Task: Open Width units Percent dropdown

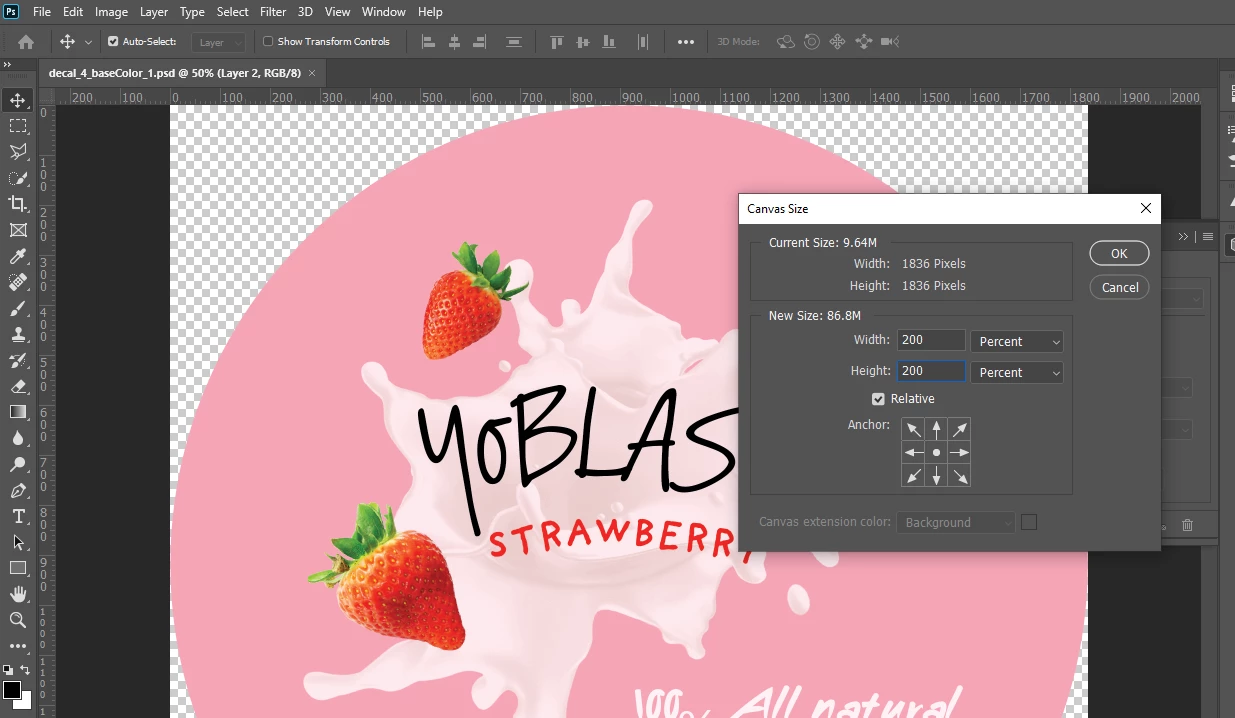Action: [x=1017, y=342]
